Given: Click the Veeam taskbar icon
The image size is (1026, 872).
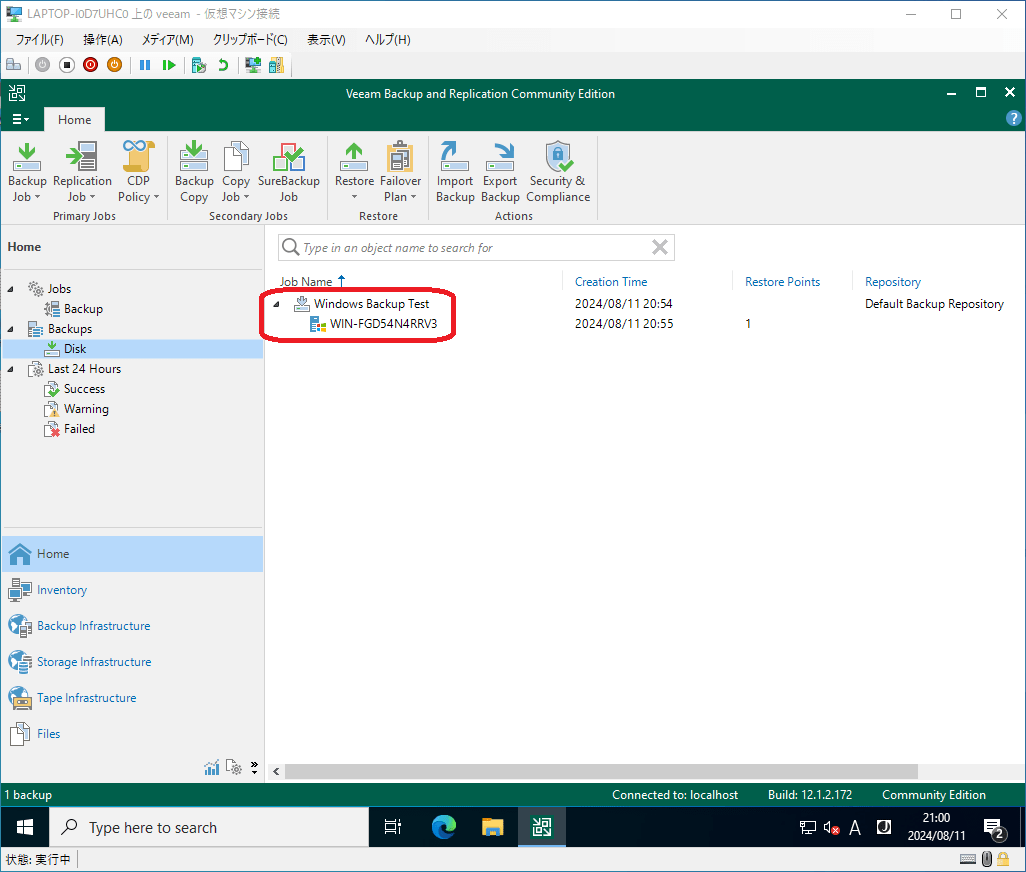Looking at the screenshot, I should coord(542,828).
